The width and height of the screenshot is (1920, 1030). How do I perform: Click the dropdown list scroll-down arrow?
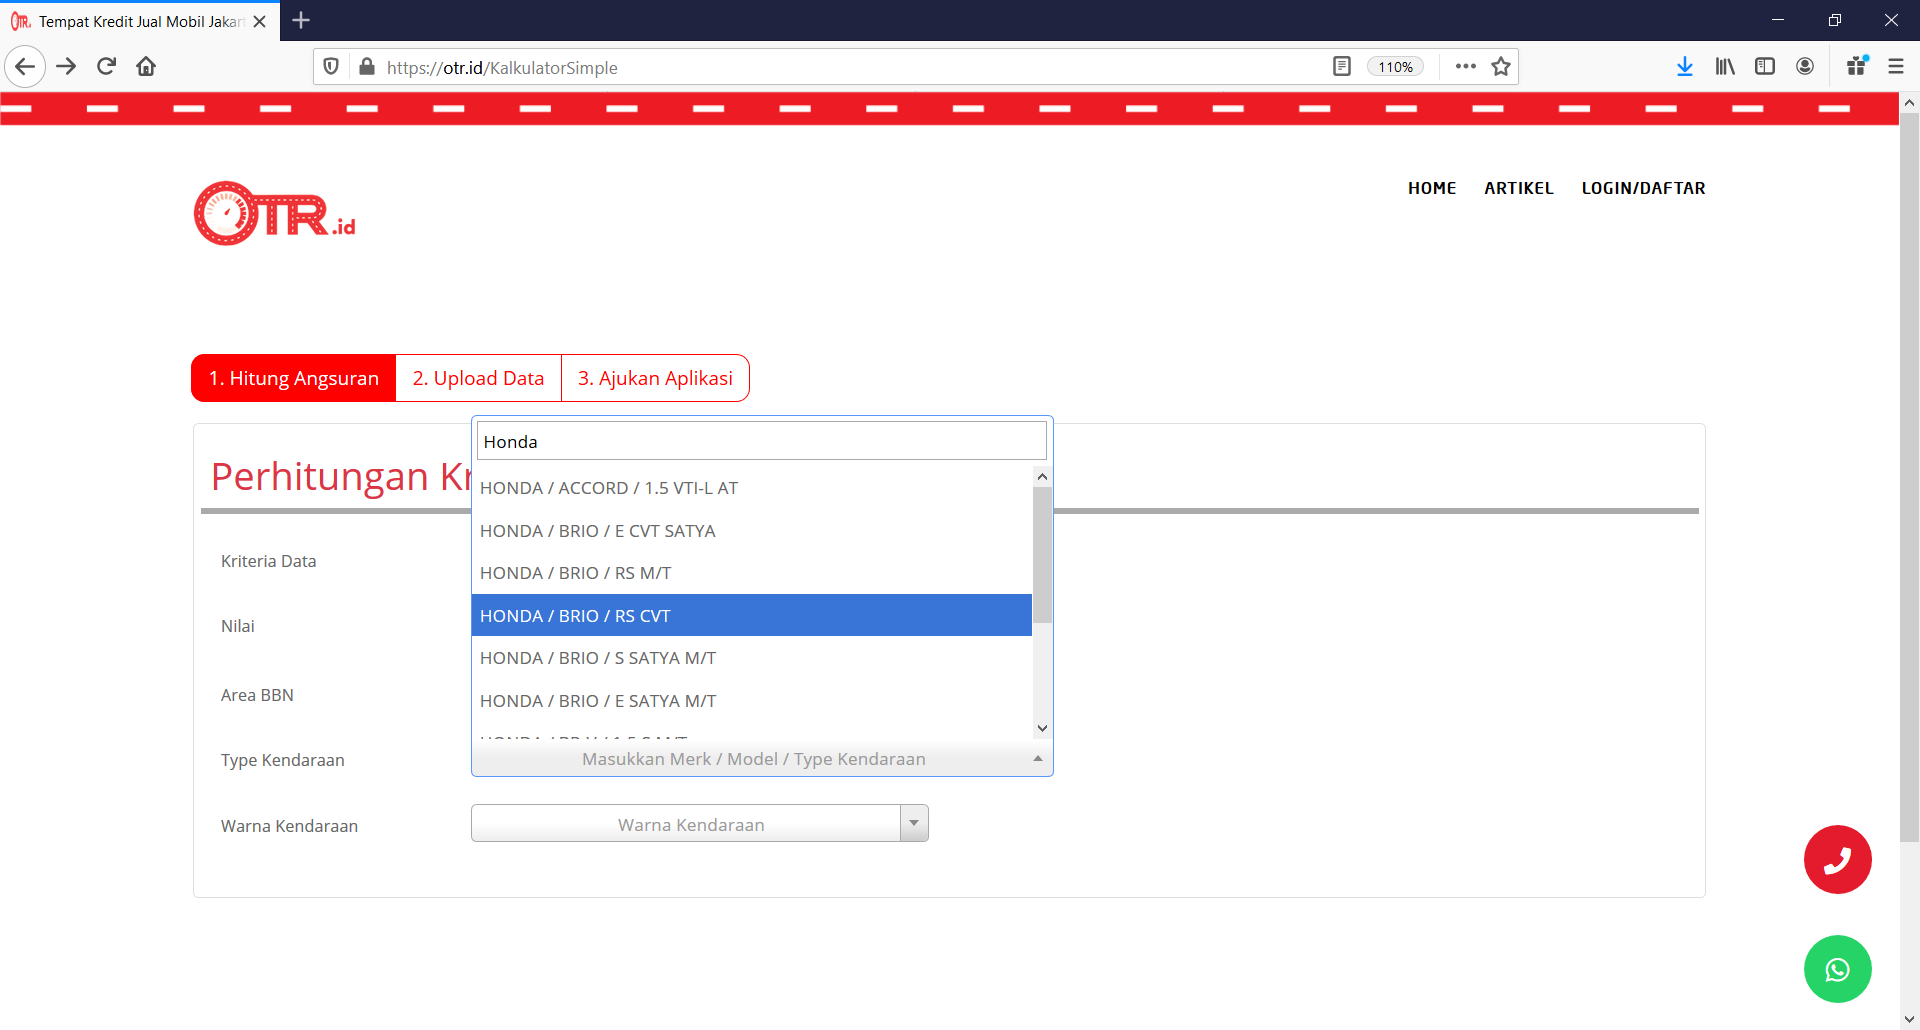pos(1042,728)
